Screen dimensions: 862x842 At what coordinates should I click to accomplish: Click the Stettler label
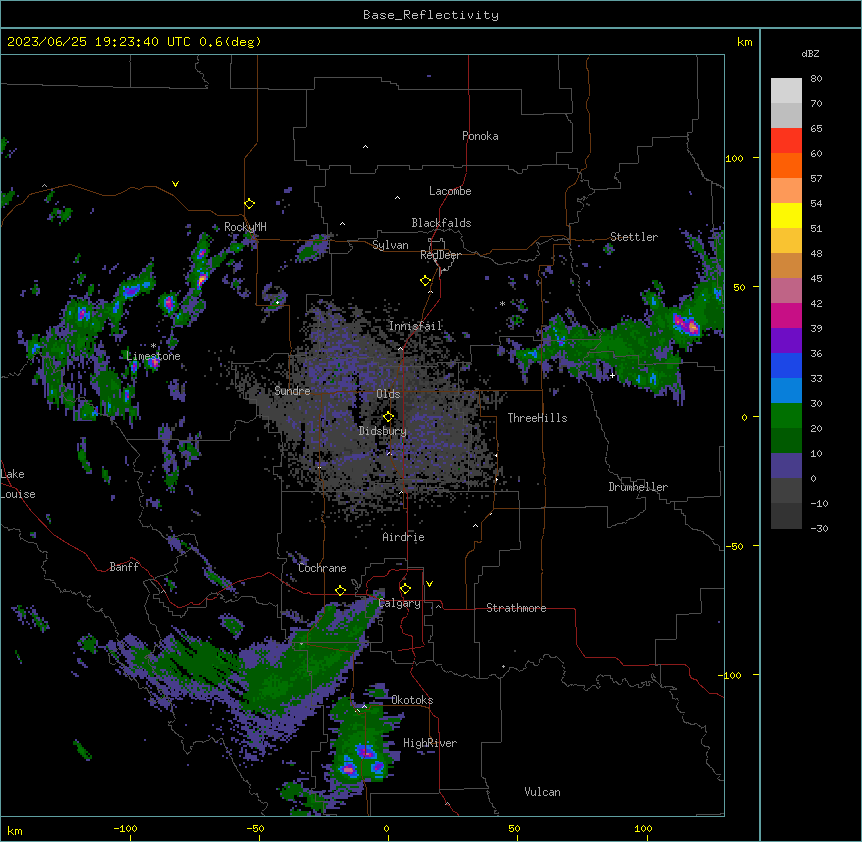coord(634,237)
